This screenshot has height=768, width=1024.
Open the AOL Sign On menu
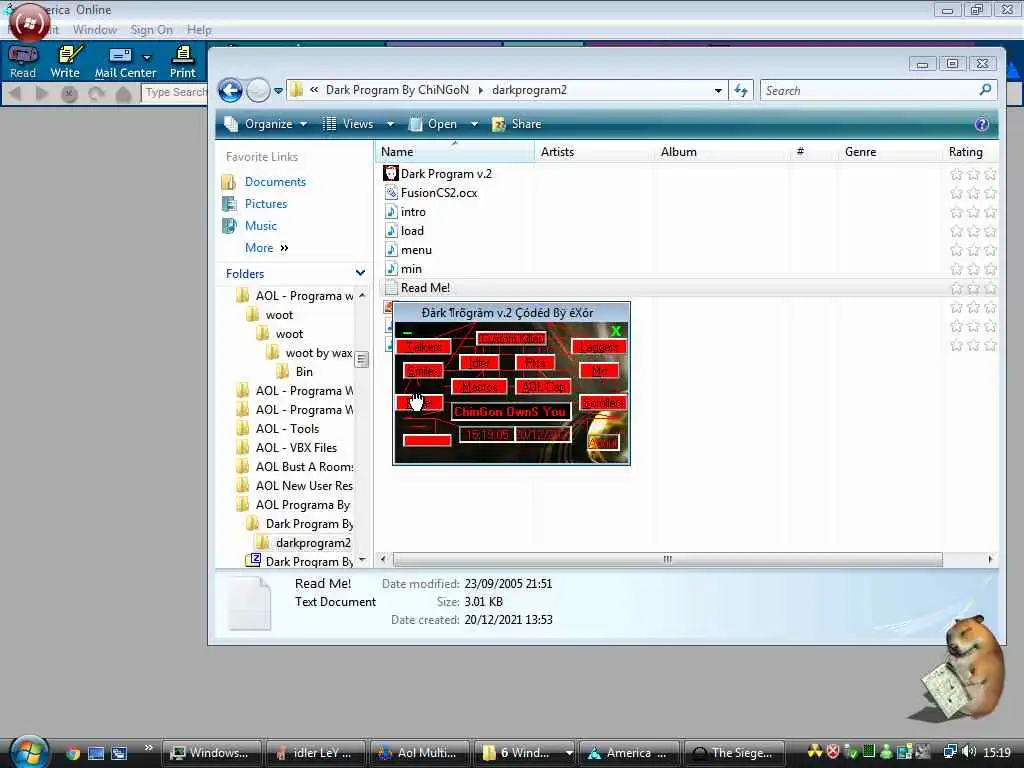coord(152,30)
